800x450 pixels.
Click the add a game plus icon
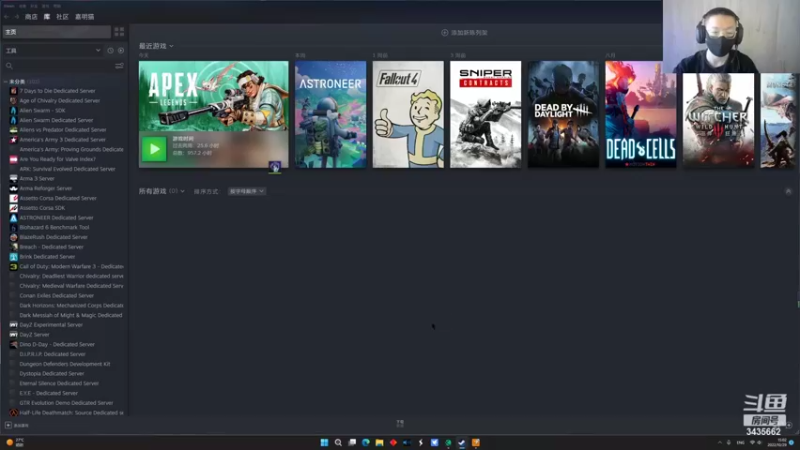pyautogui.click(x=8, y=425)
